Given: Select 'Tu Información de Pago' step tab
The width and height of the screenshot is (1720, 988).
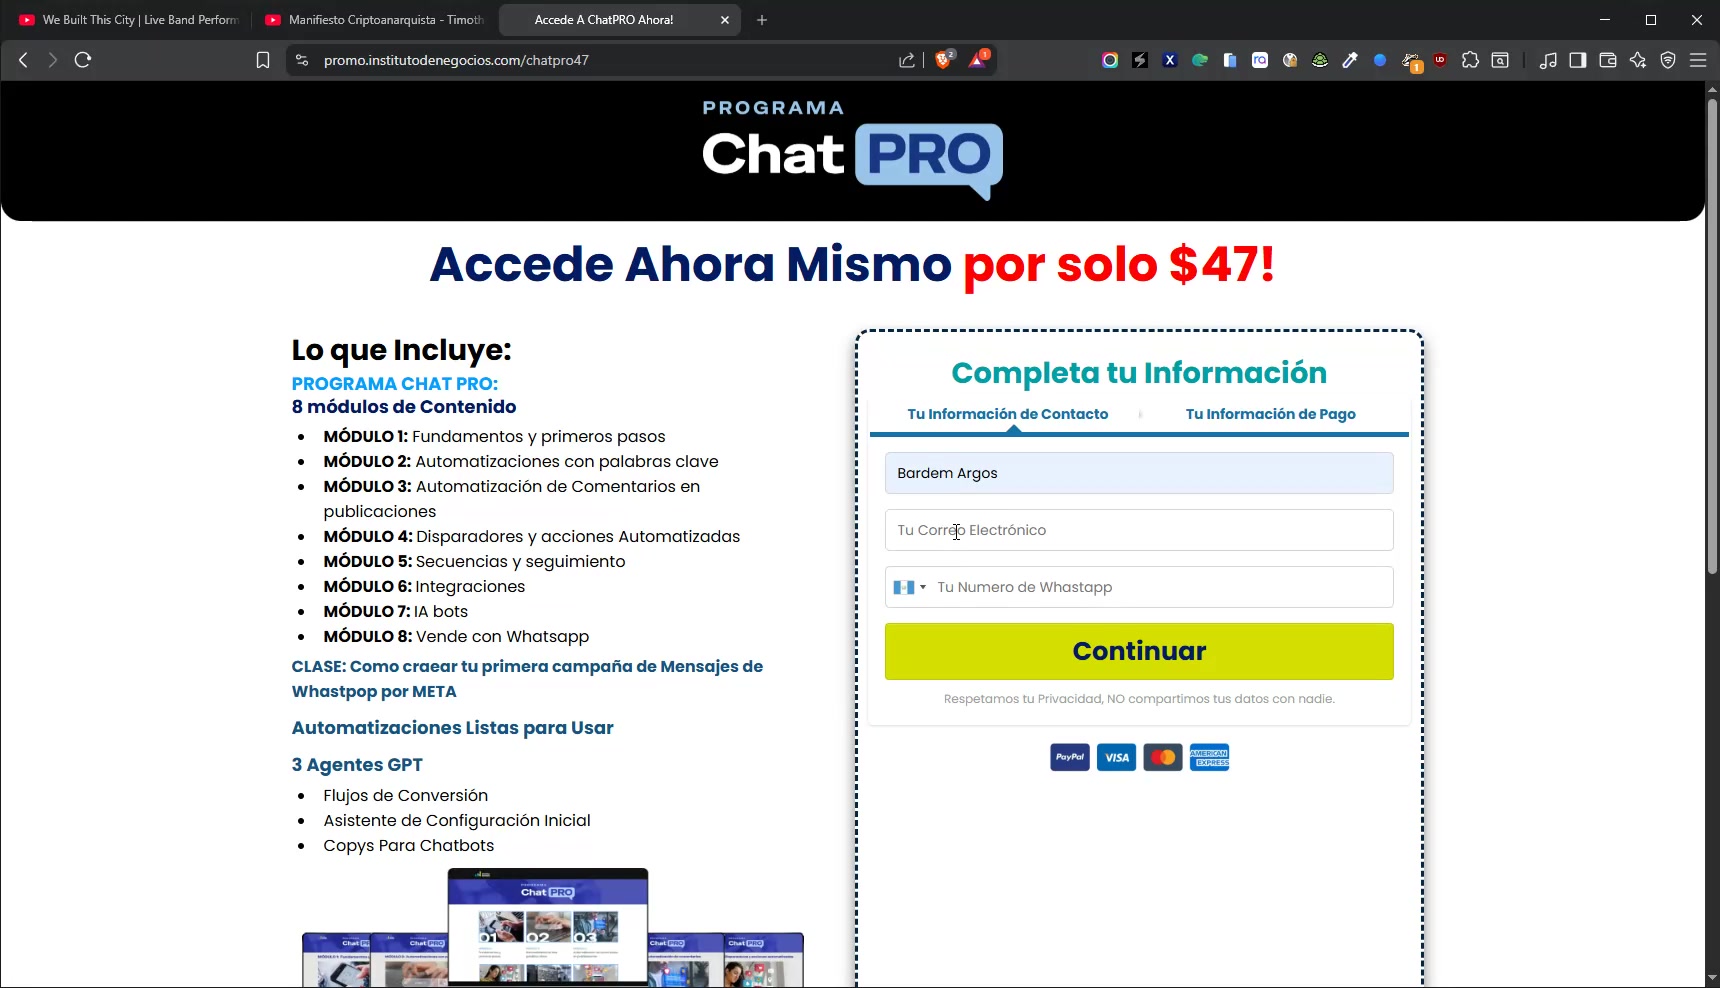Looking at the screenshot, I should tap(1270, 414).
